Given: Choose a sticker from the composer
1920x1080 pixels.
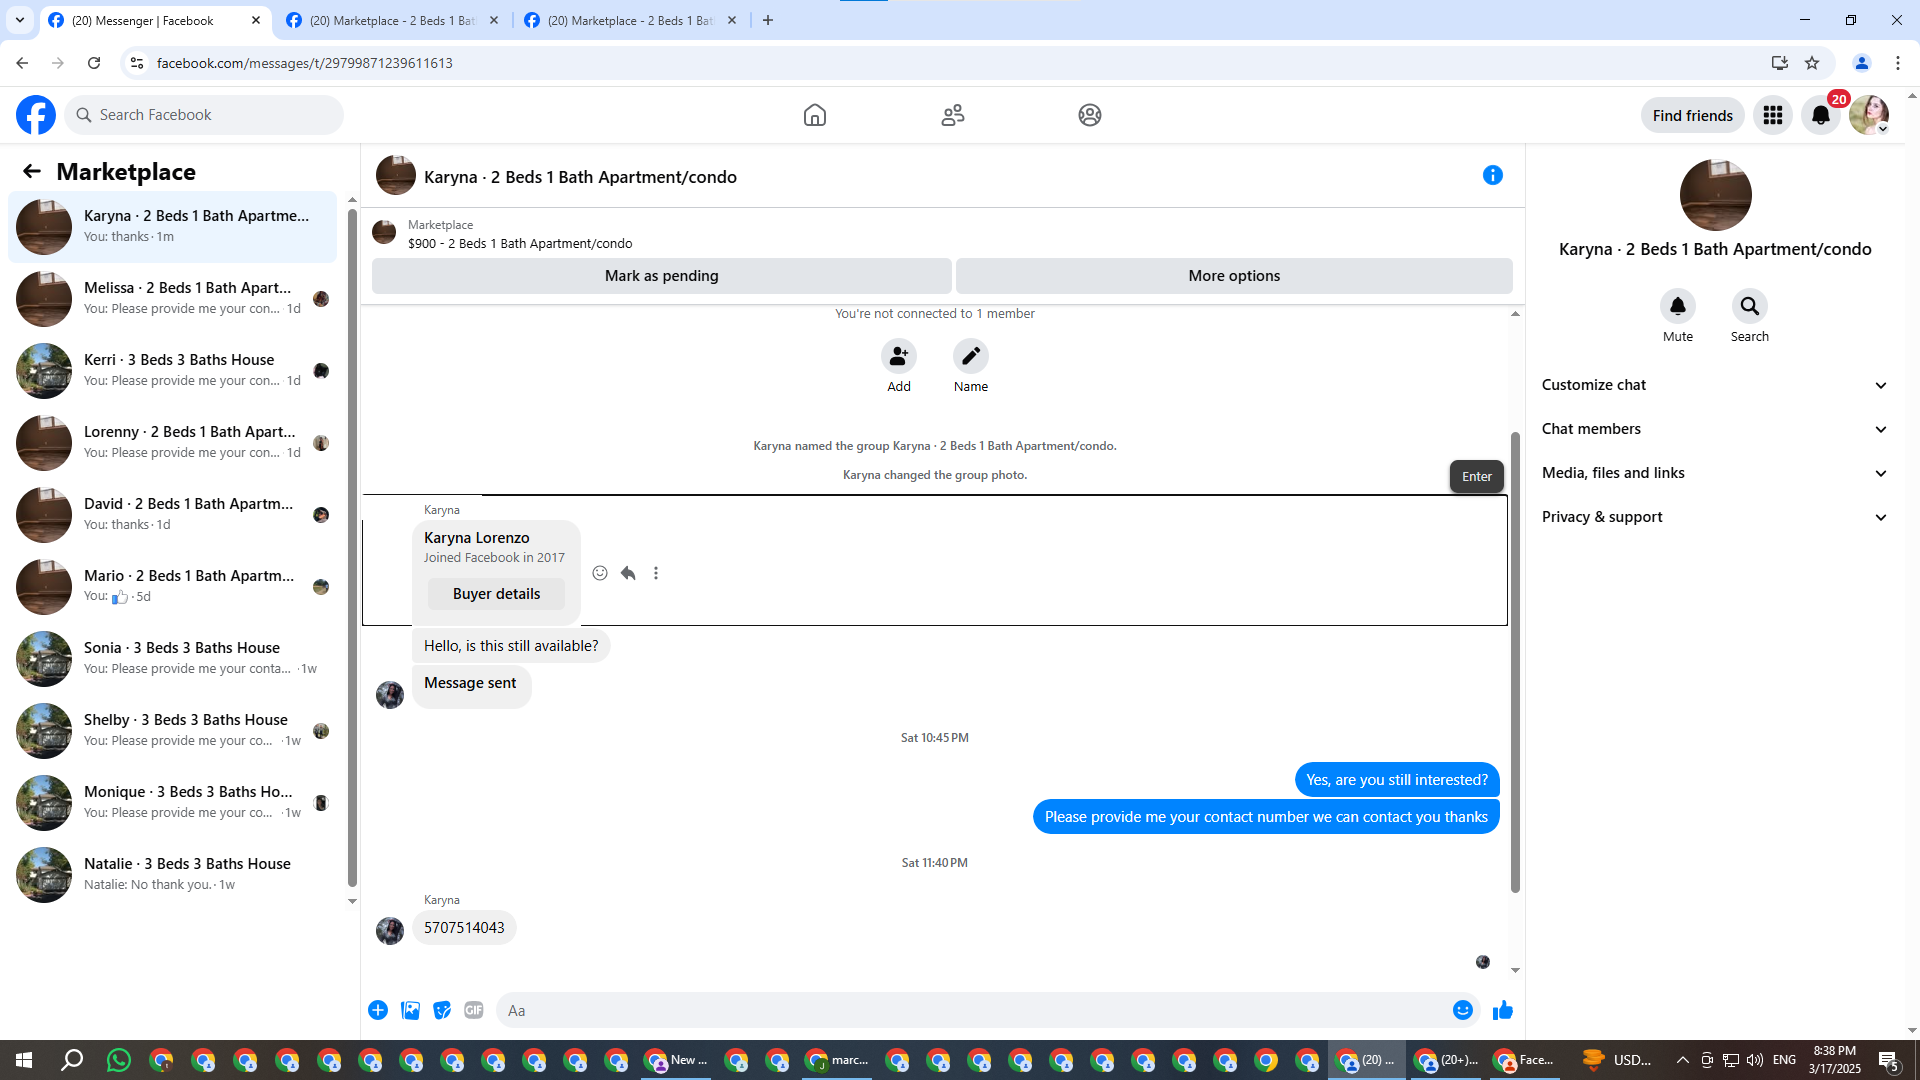Looking at the screenshot, I should pos(442,1010).
